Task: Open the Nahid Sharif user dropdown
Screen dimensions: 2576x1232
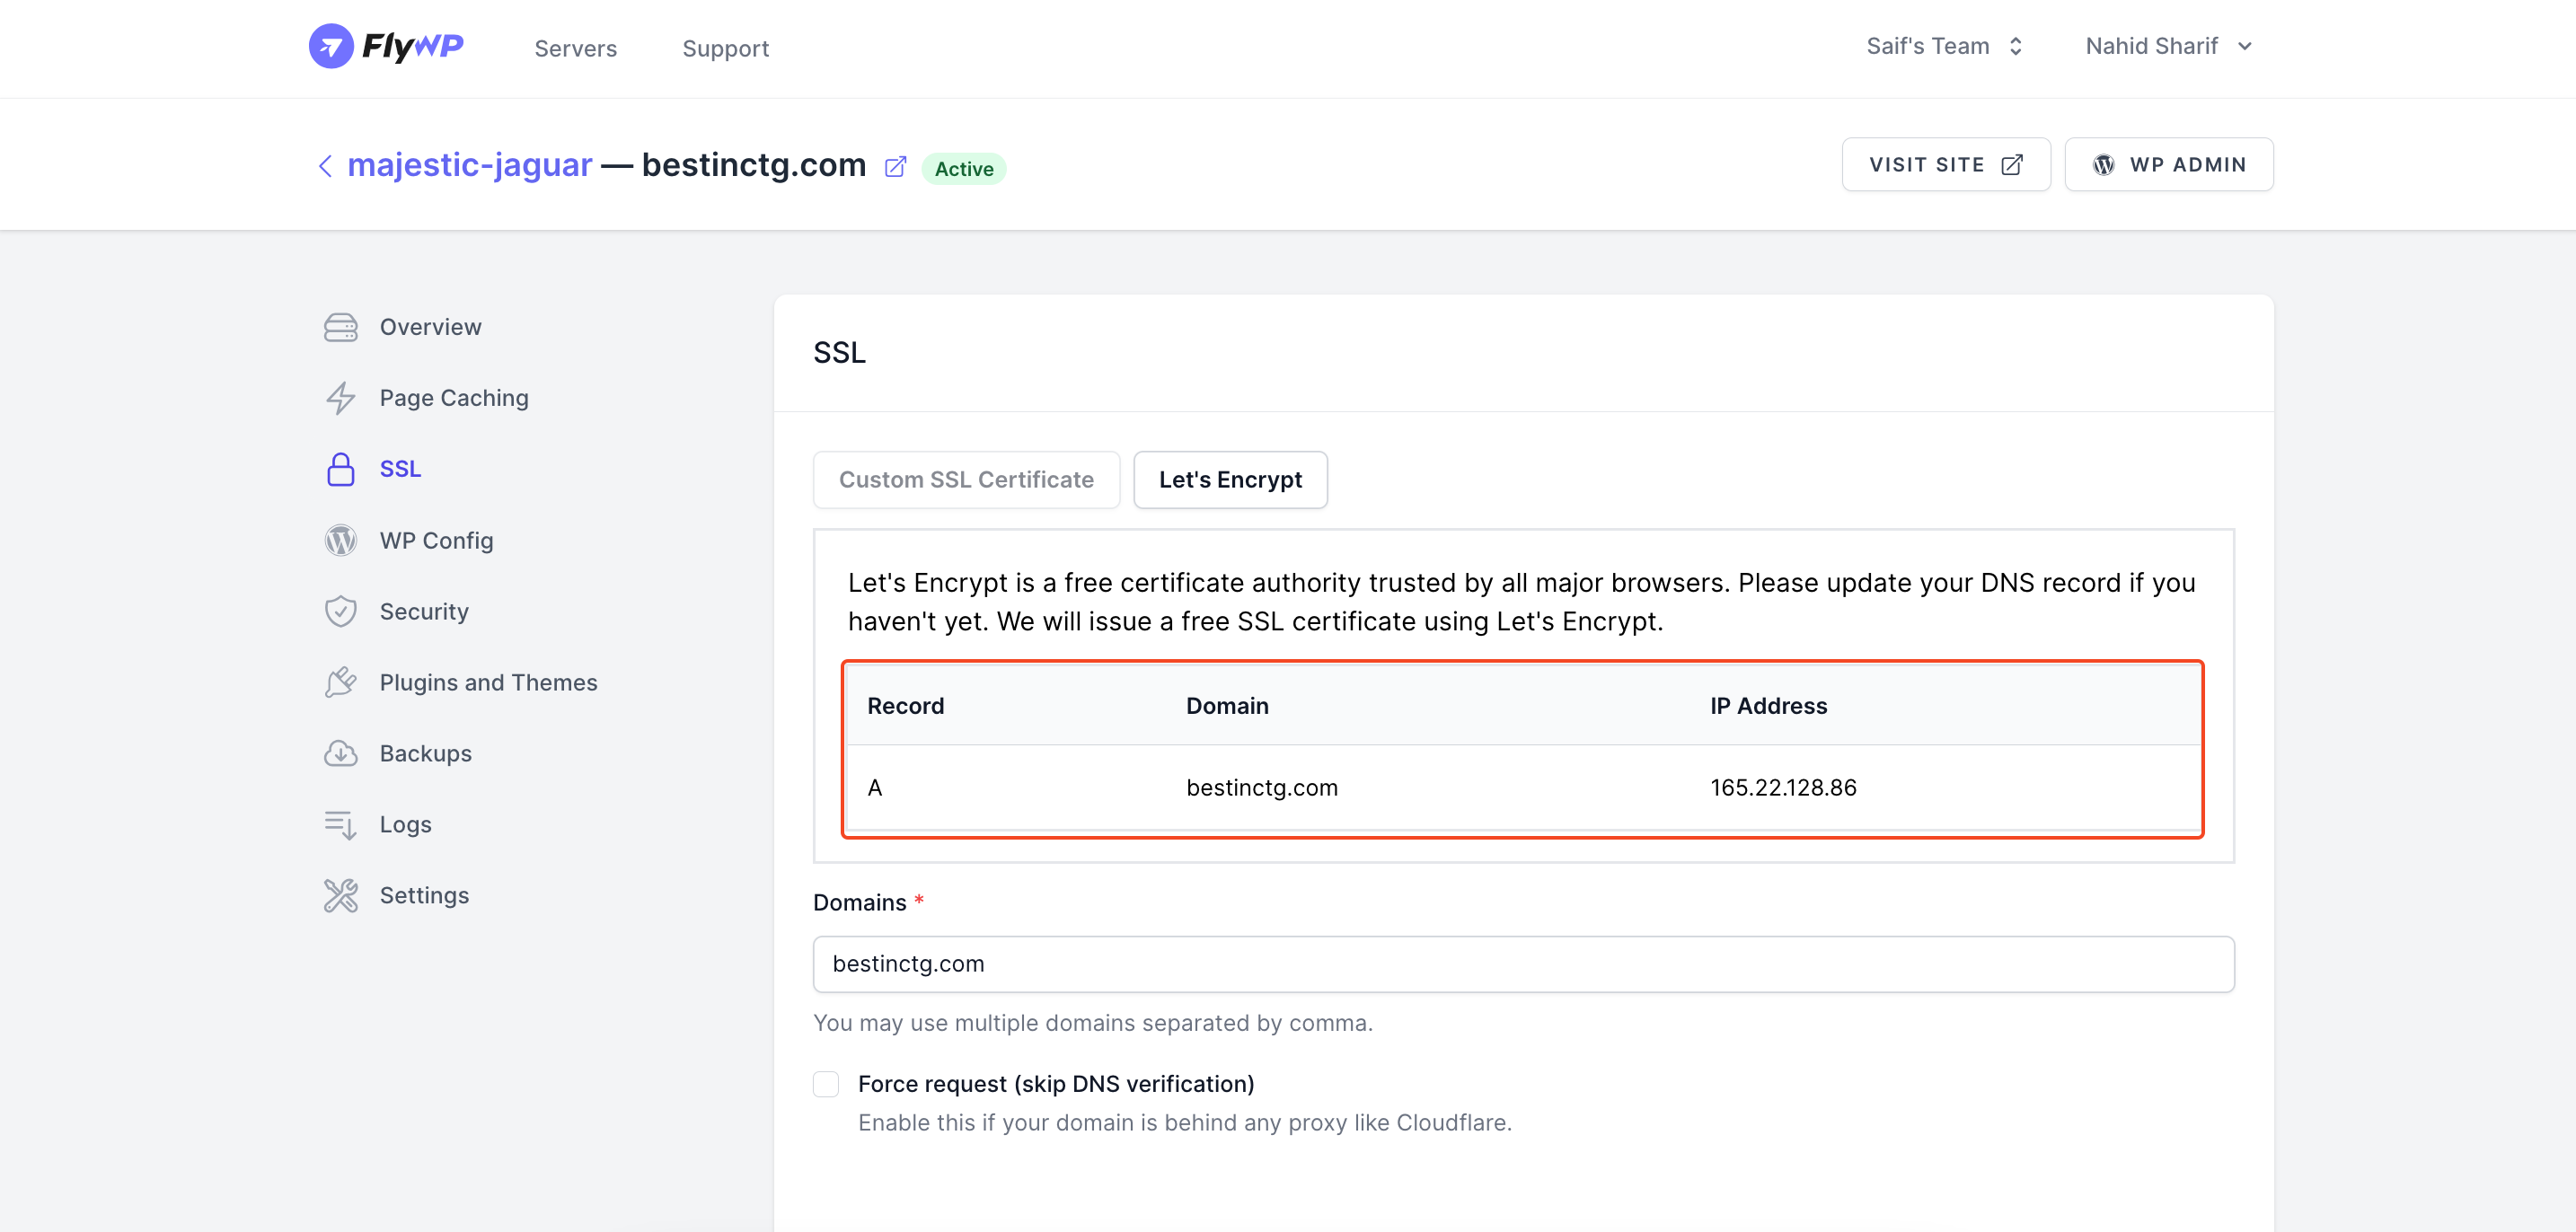Action: pos(2168,46)
